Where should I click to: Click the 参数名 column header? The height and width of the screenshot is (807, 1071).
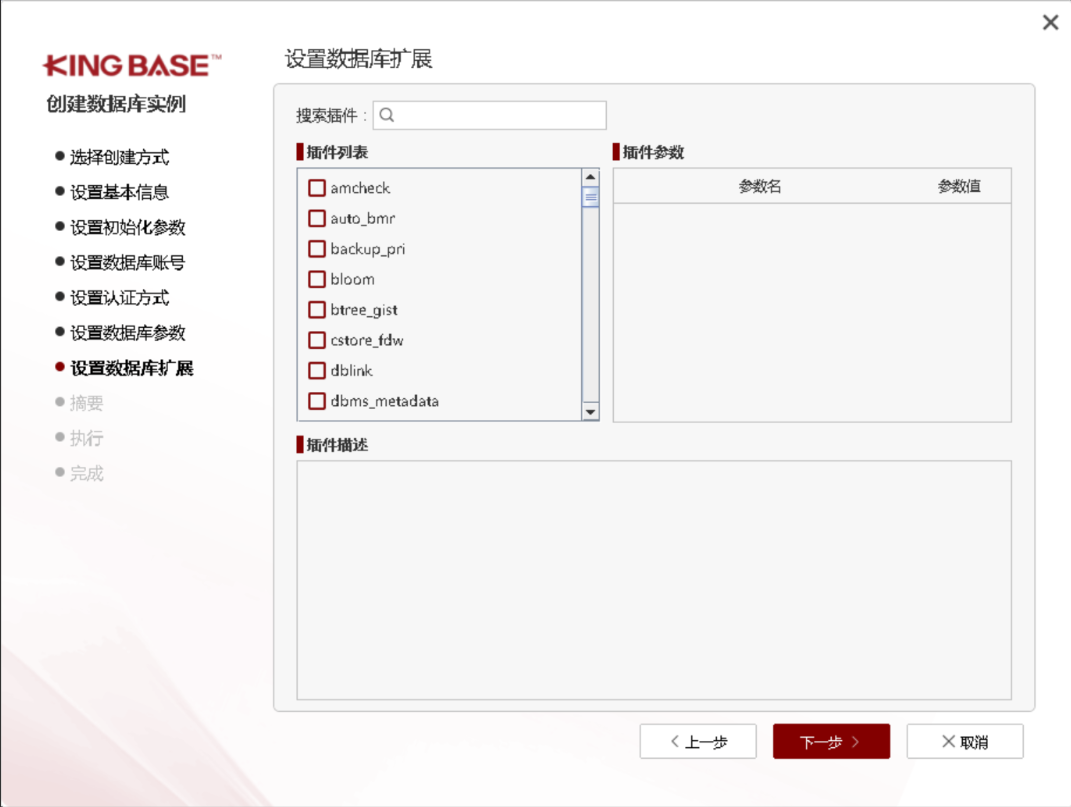[760, 186]
